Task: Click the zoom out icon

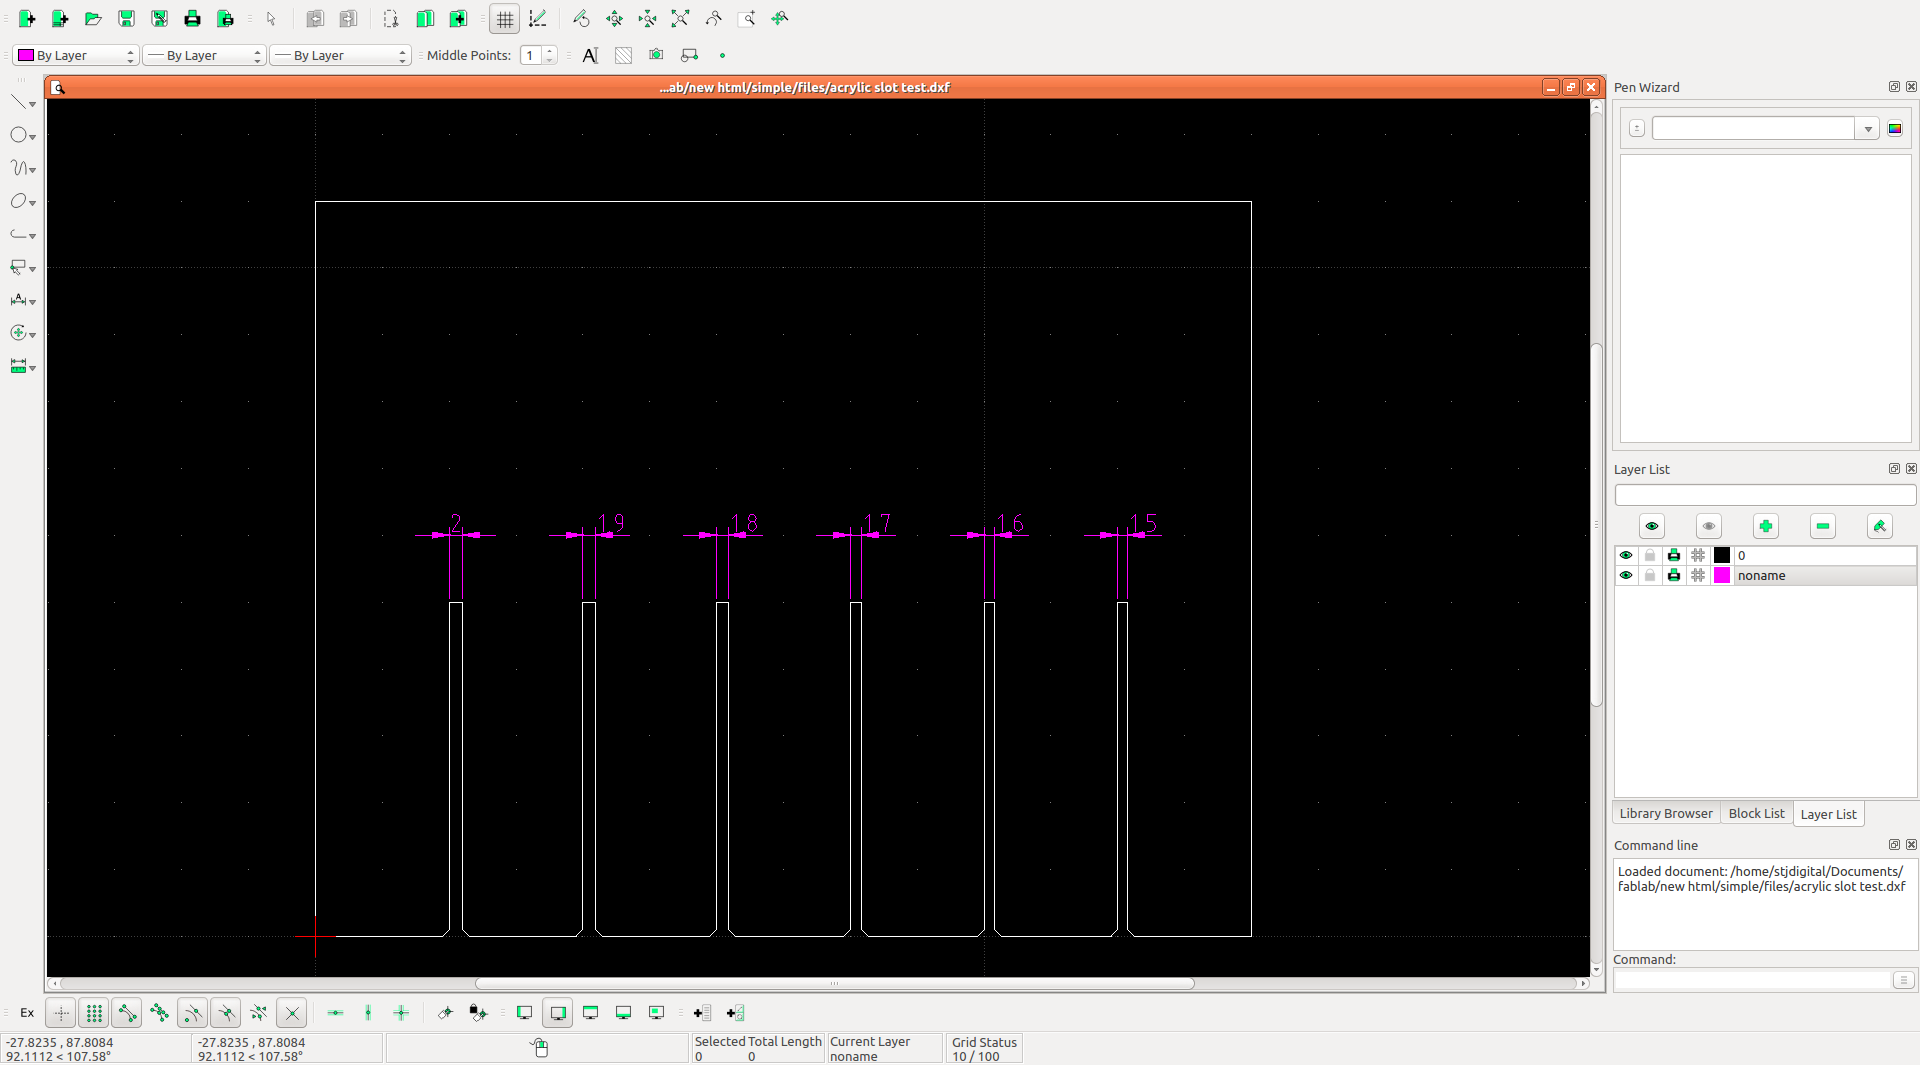Action: [x=647, y=18]
